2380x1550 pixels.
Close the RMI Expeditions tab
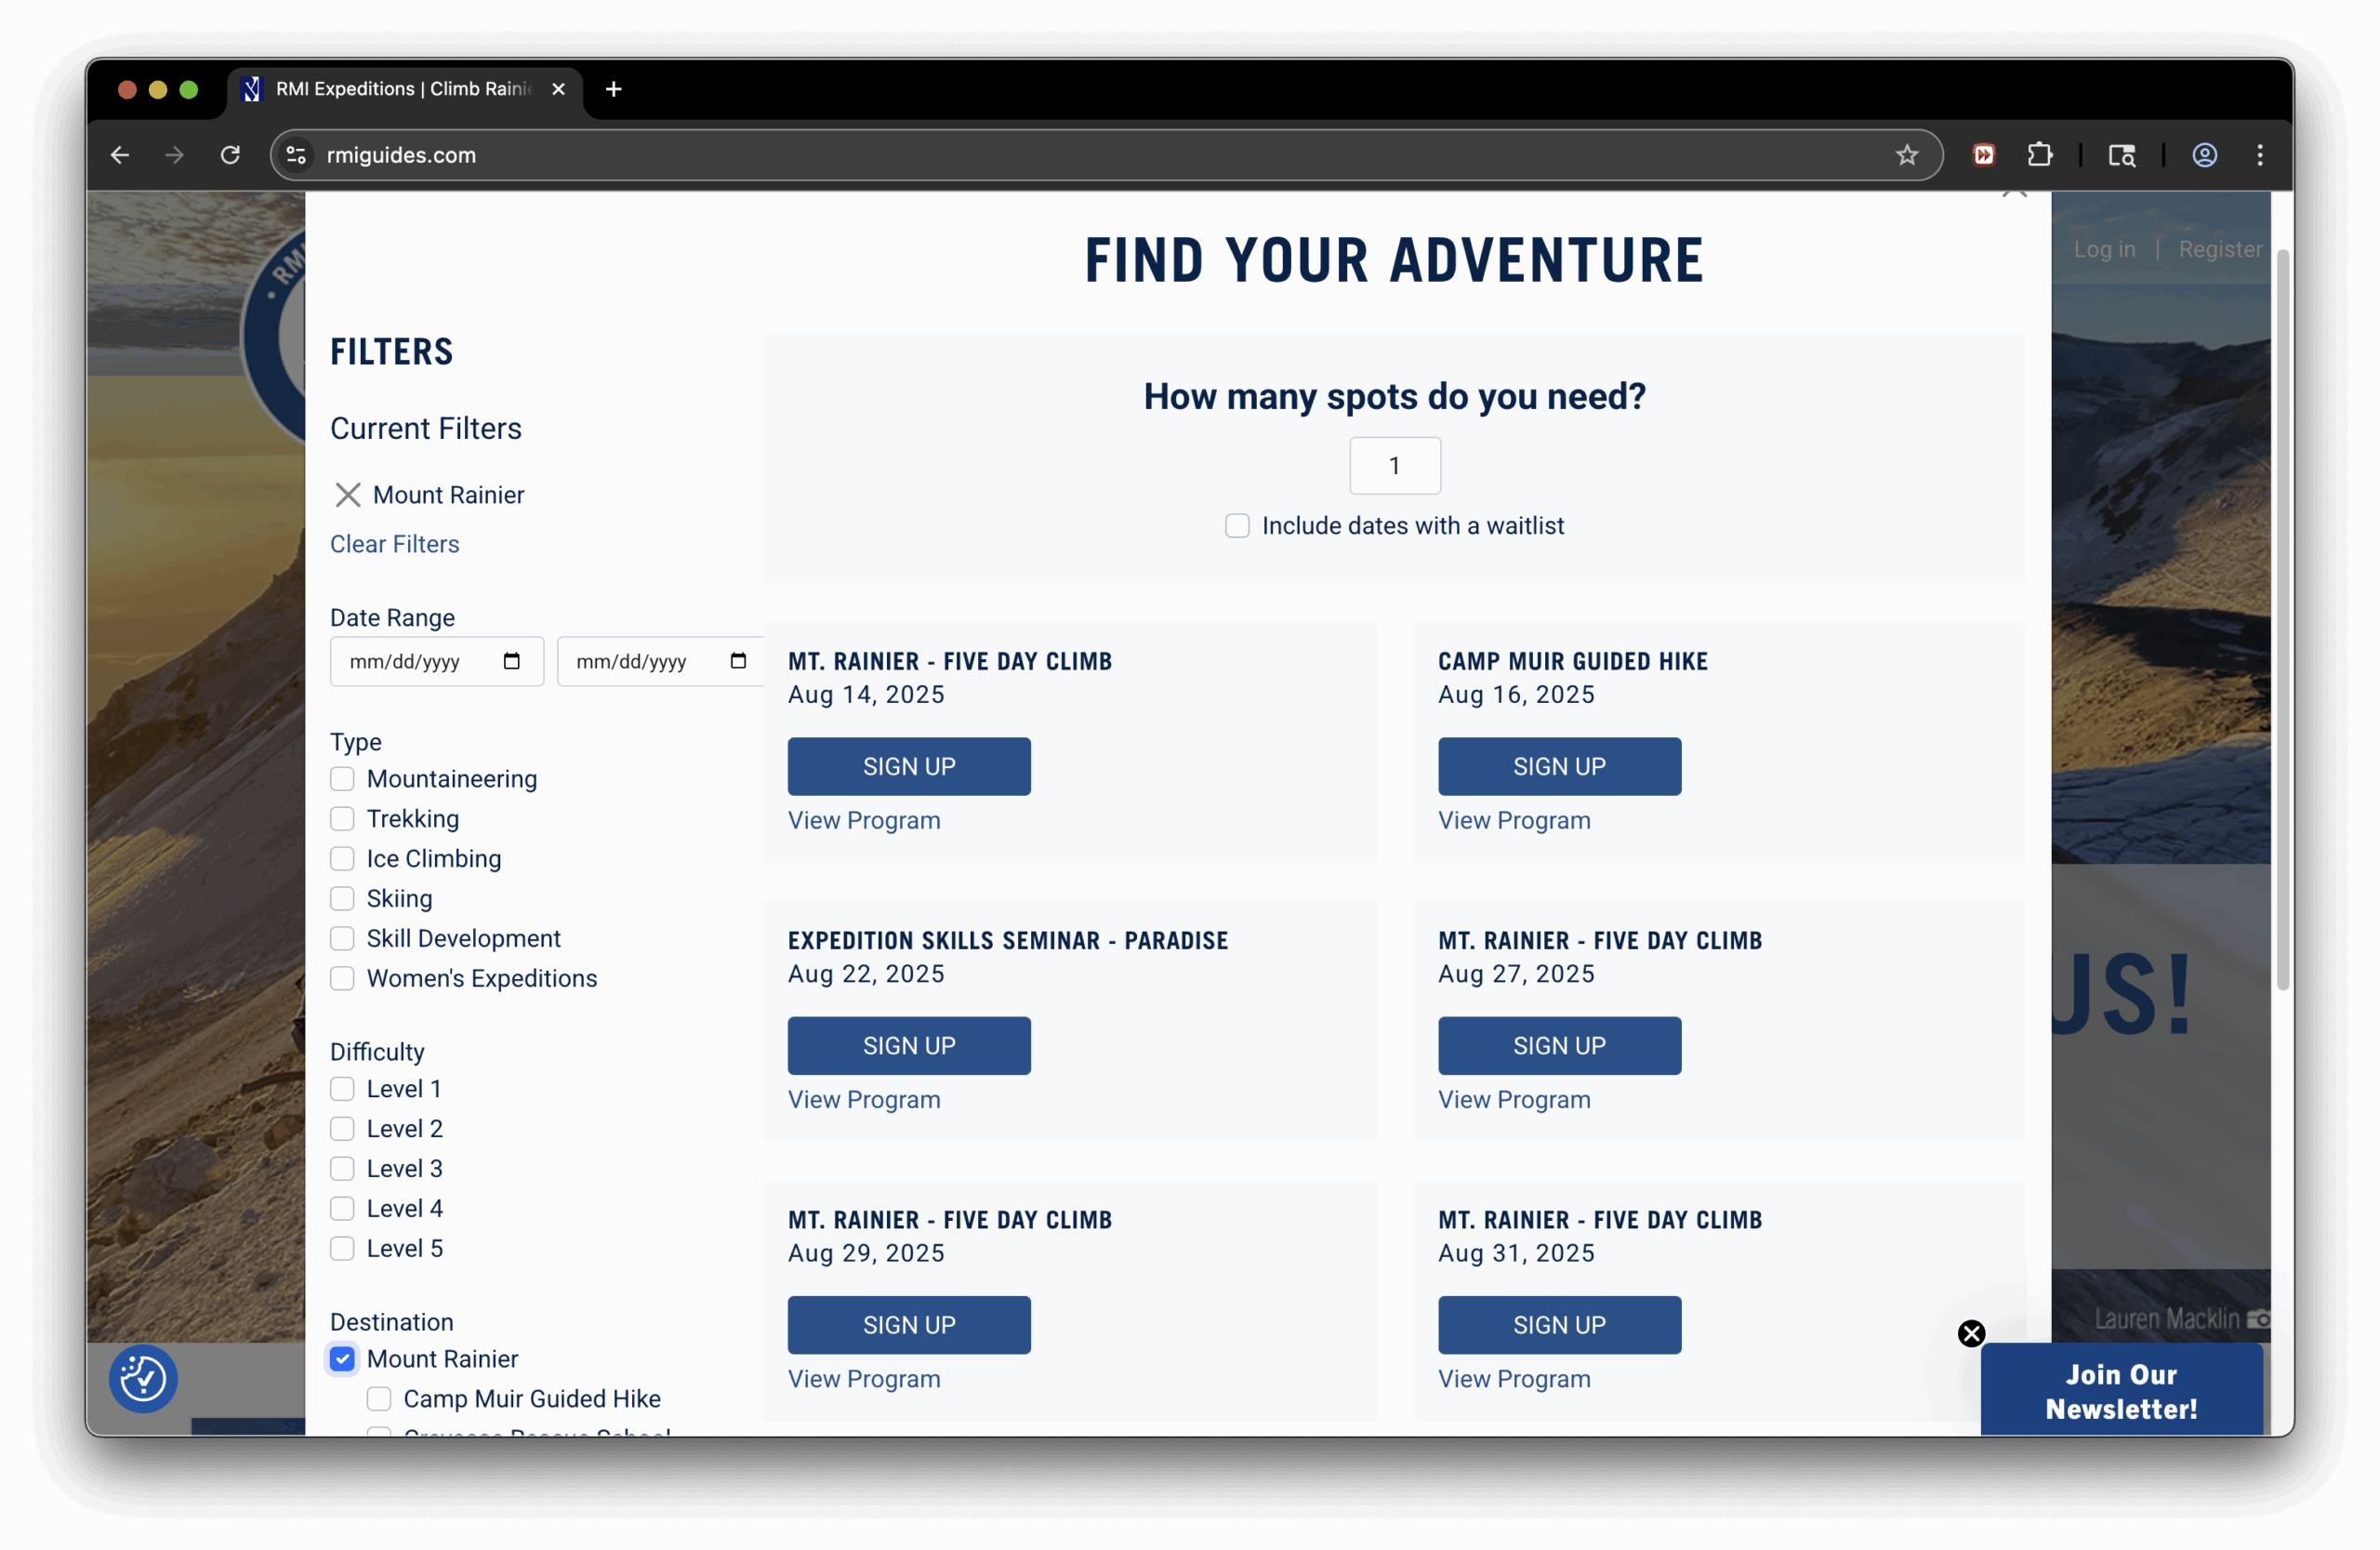click(x=559, y=89)
